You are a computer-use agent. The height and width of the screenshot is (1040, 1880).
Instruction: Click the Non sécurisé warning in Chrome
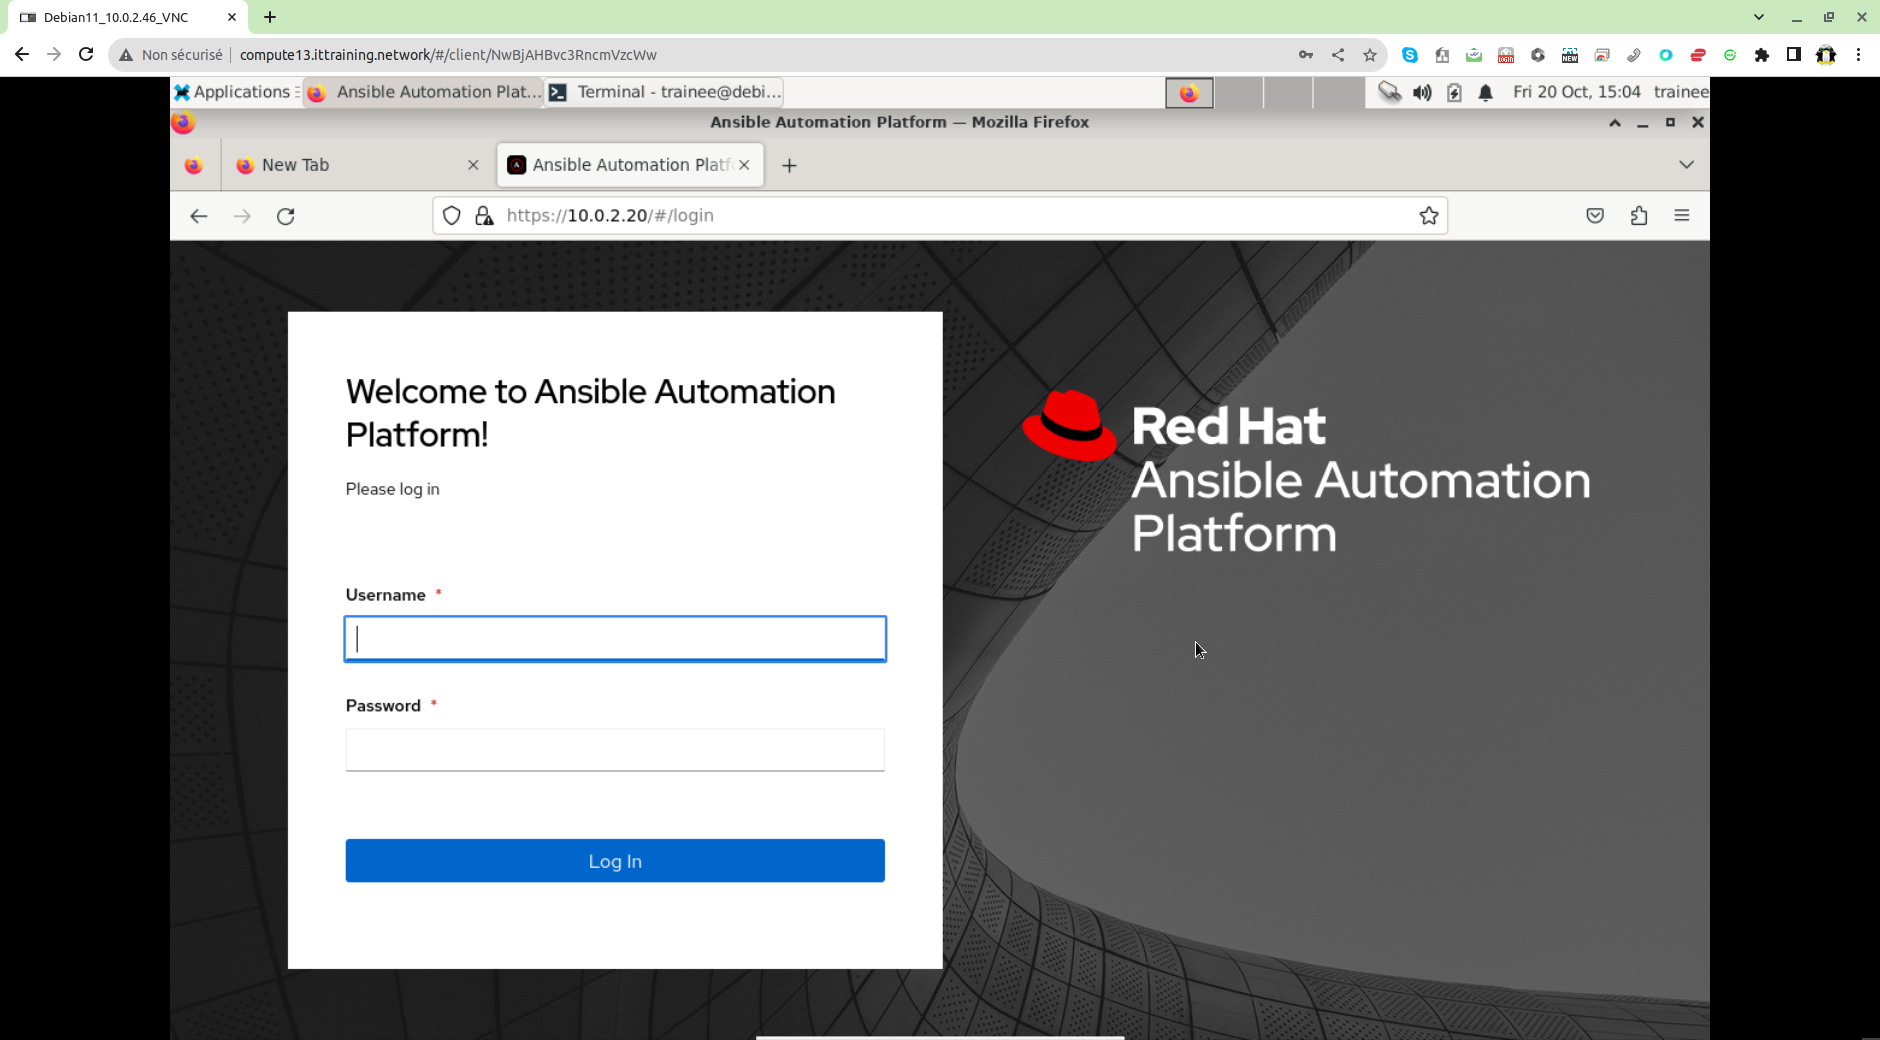(x=171, y=55)
